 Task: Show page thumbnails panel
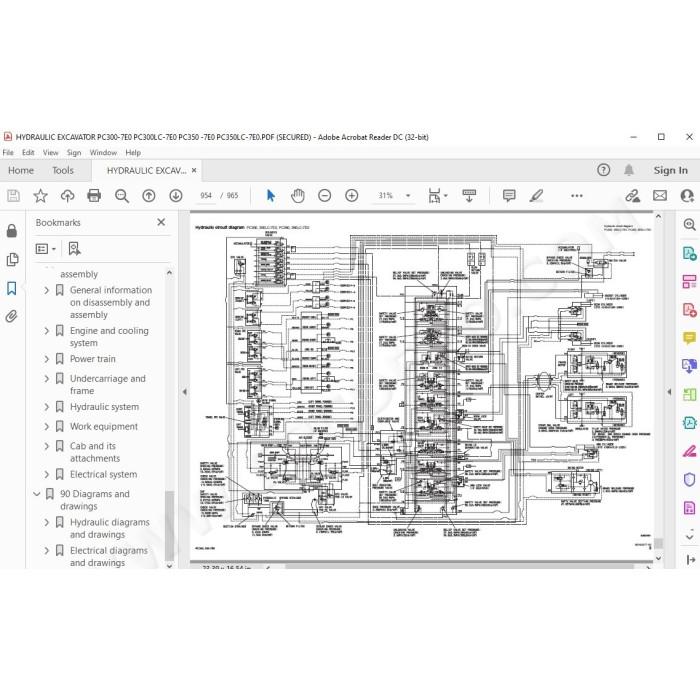tap(12, 259)
